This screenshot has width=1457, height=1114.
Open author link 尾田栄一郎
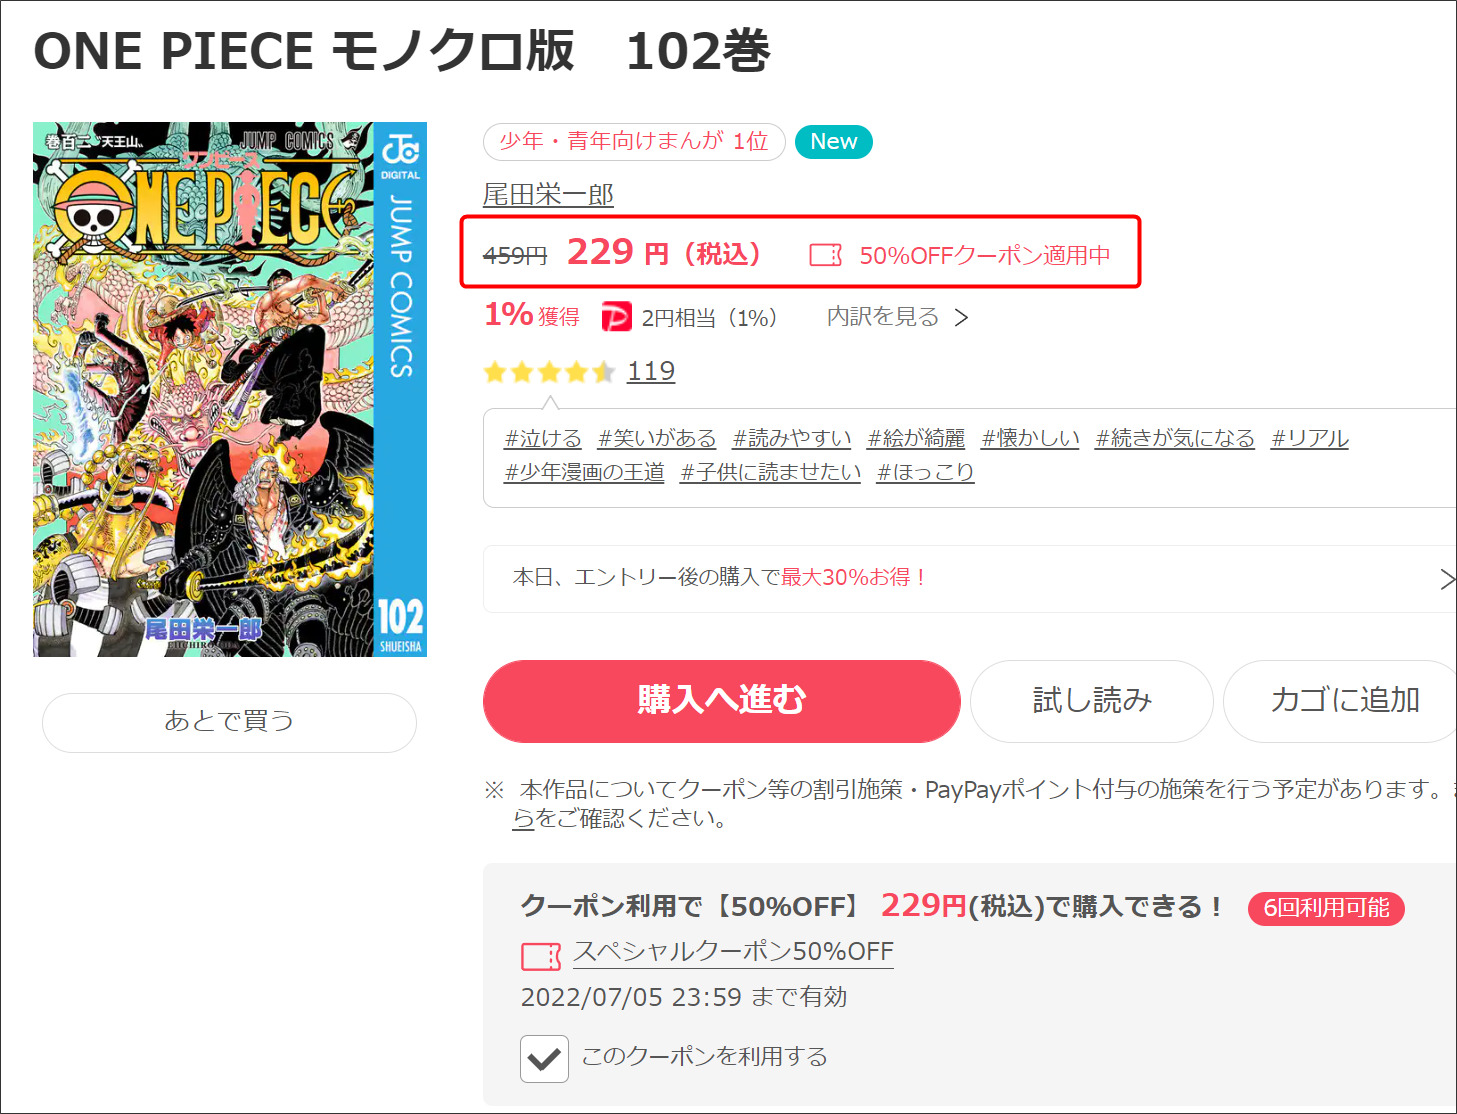pyautogui.click(x=548, y=194)
